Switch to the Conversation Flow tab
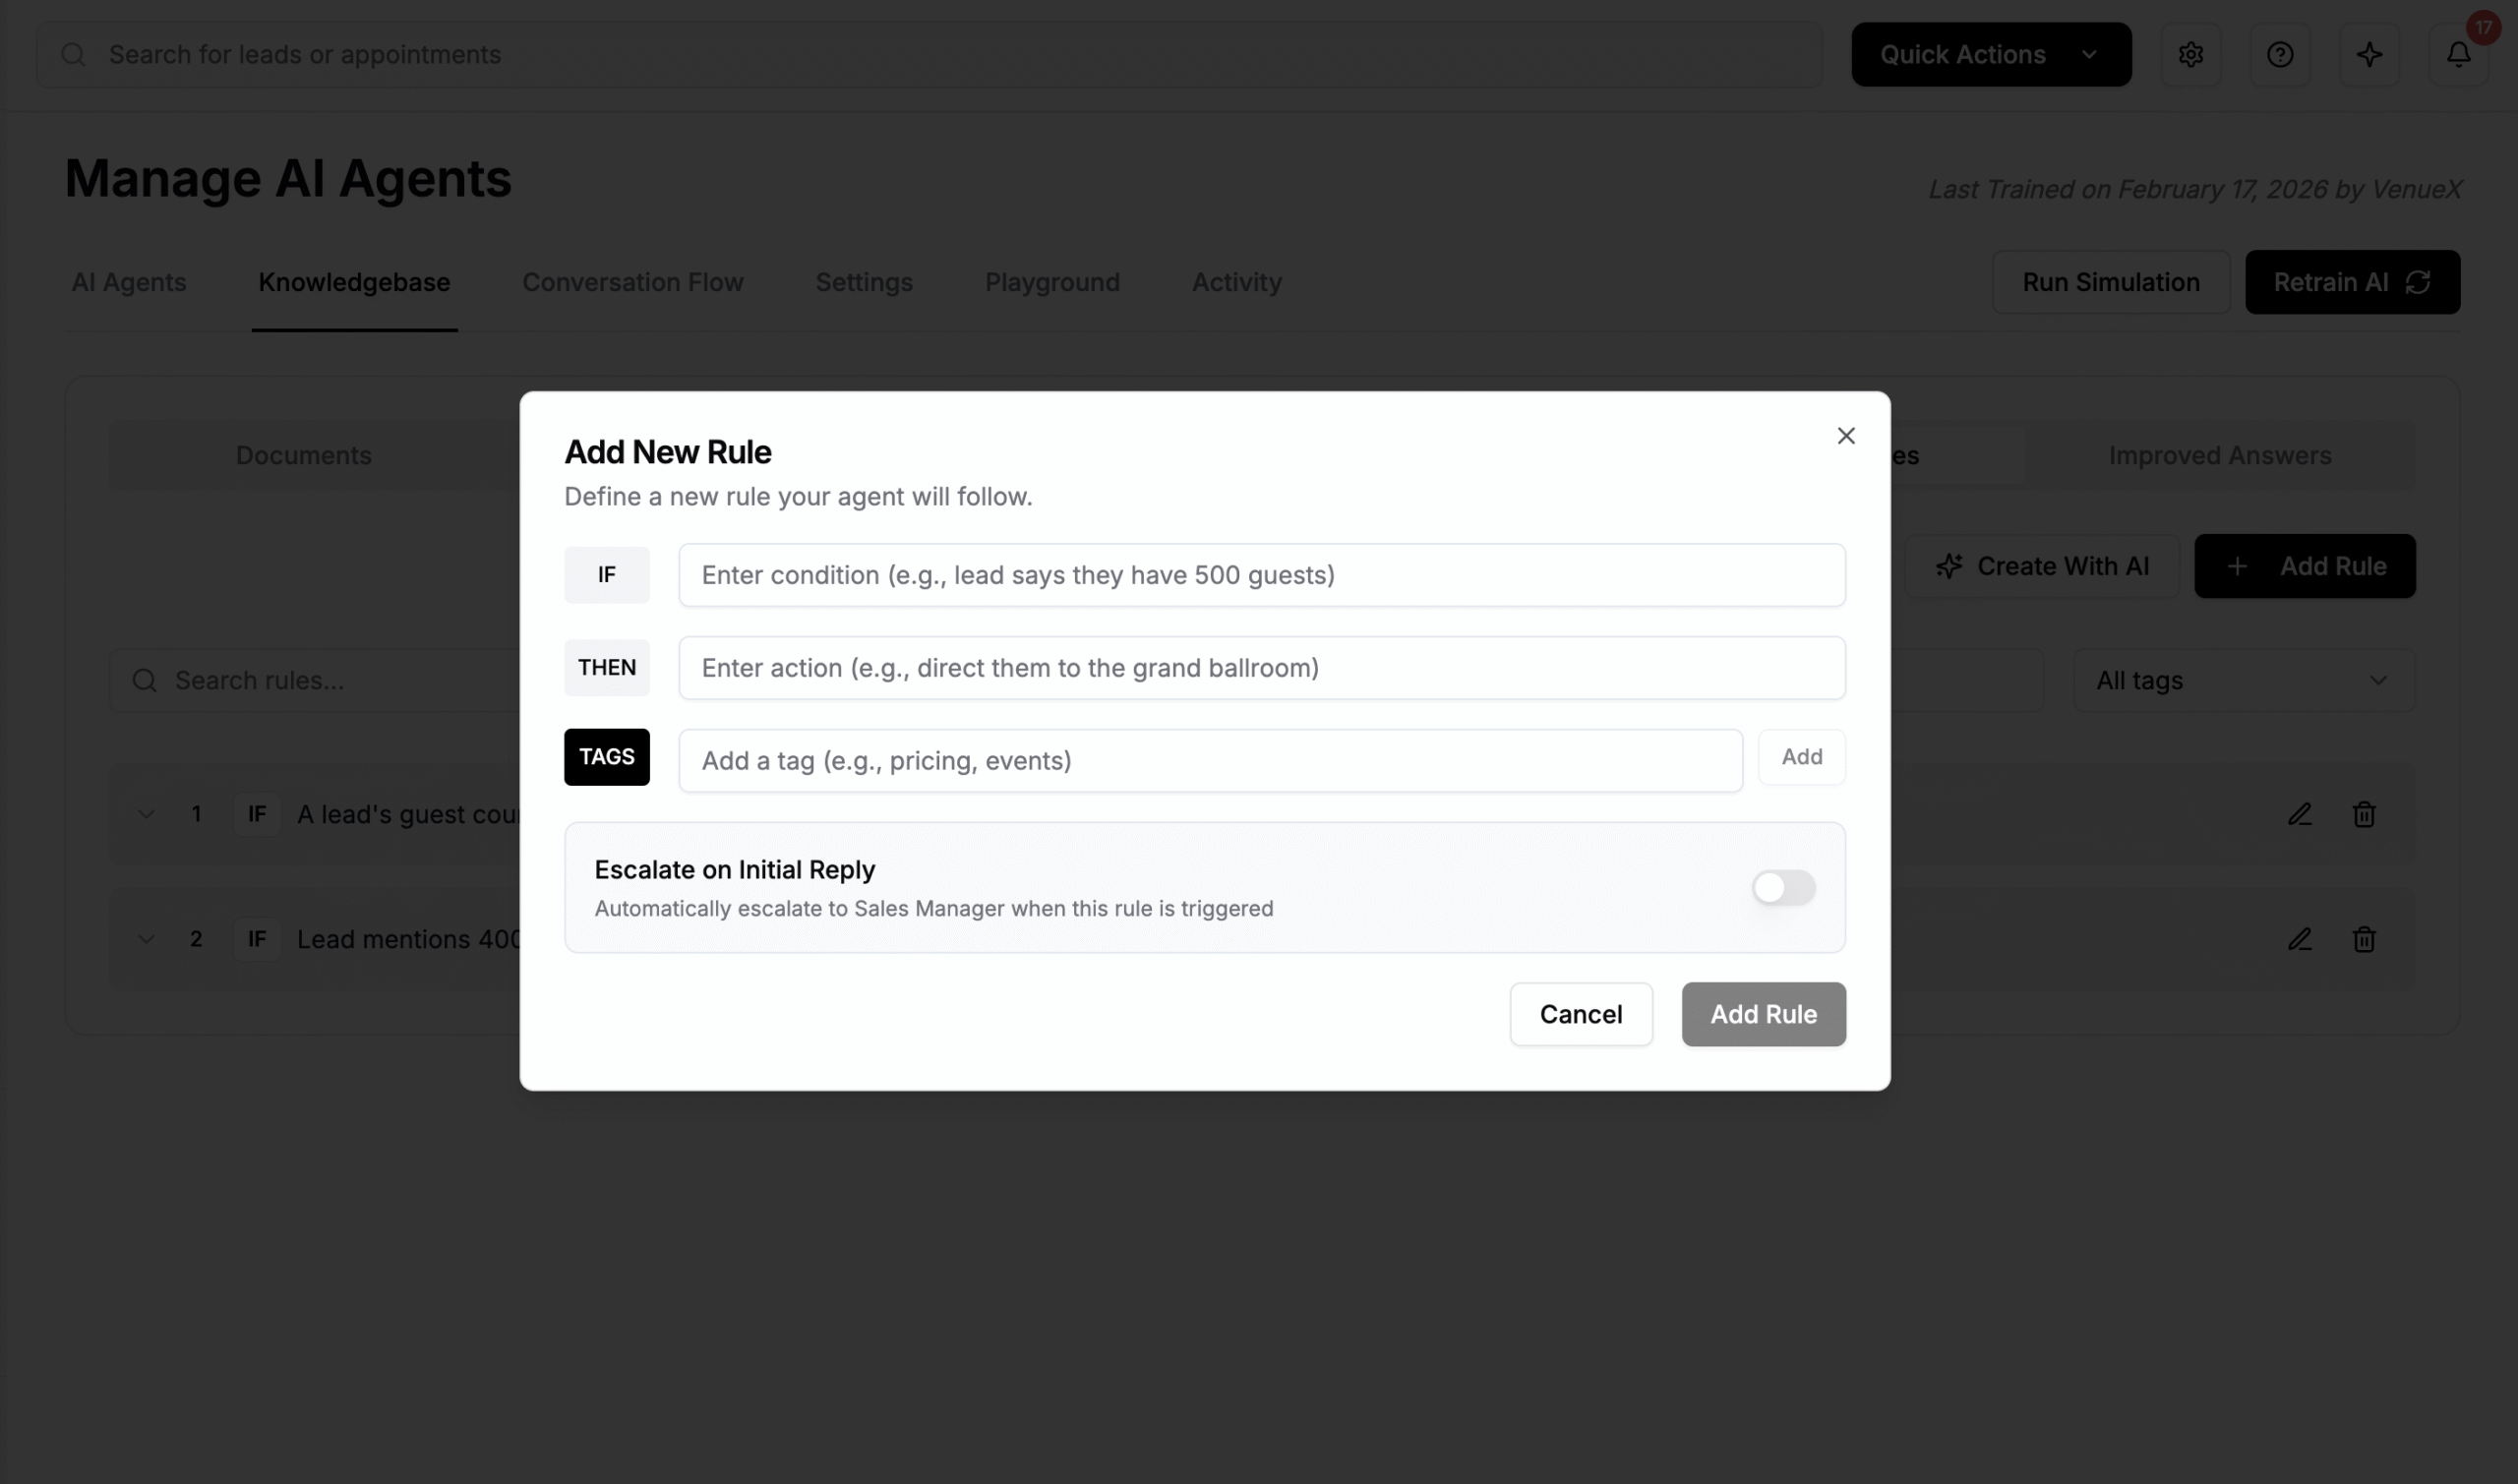 [x=632, y=283]
